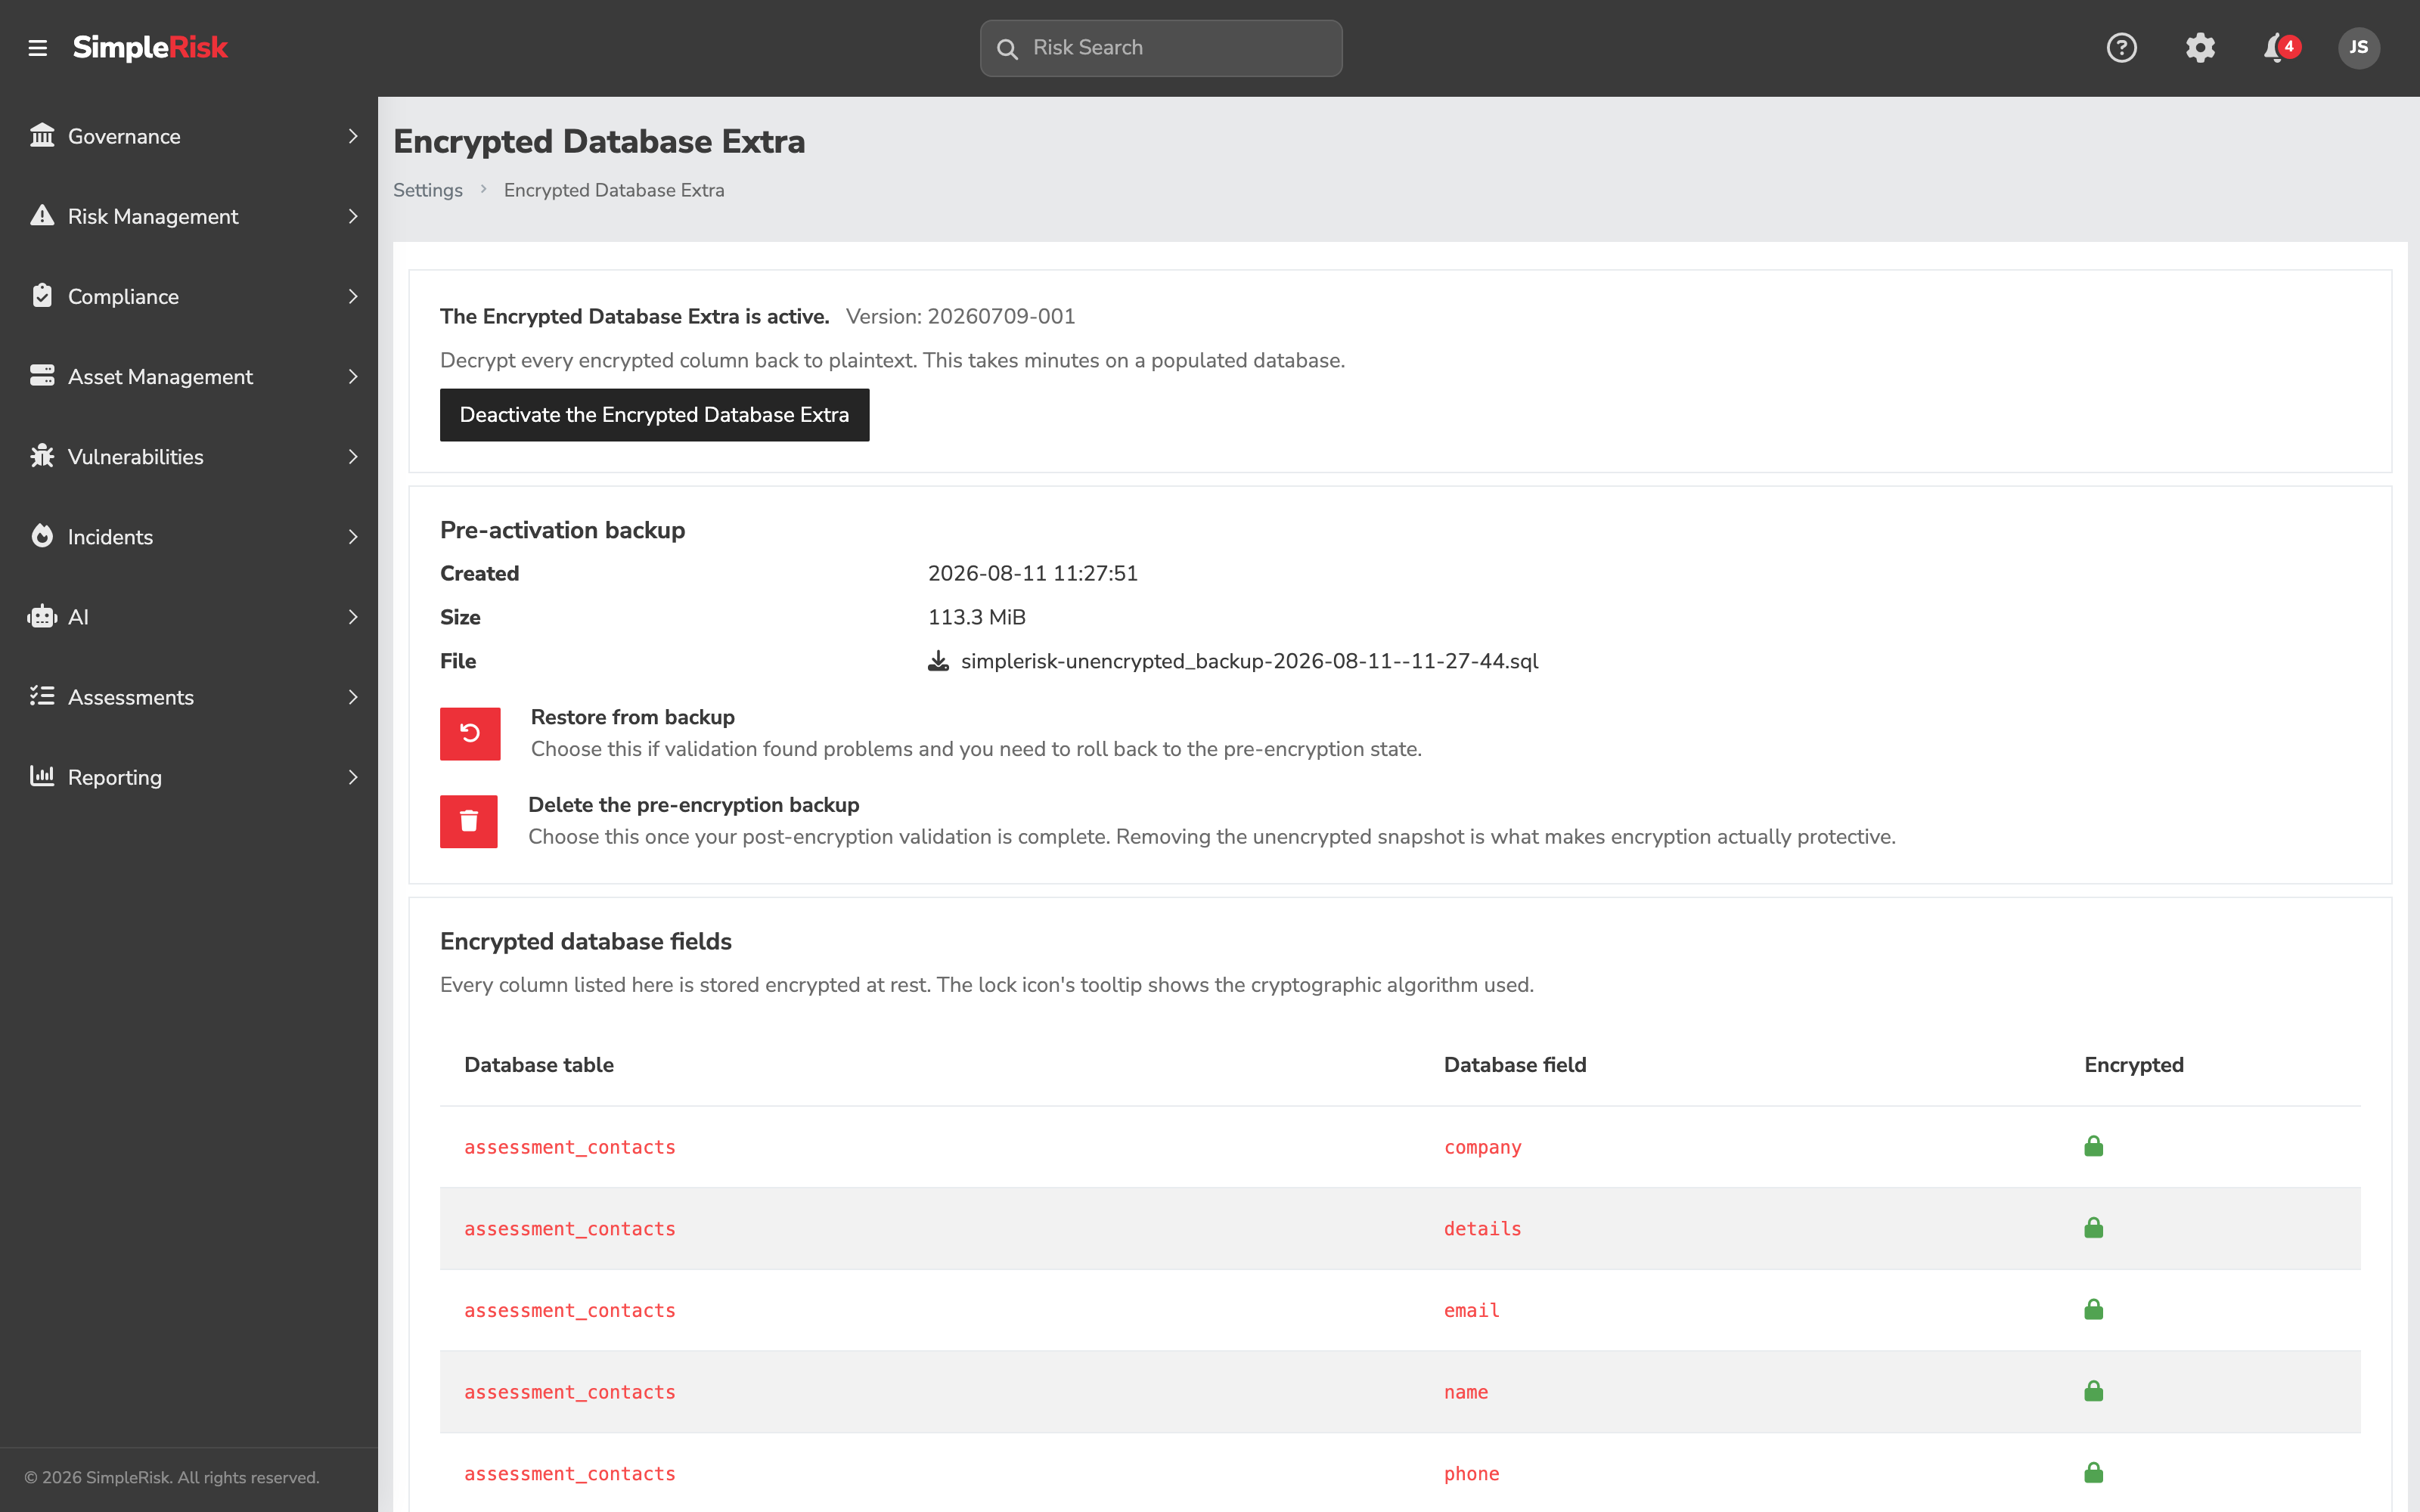Screen dimensions: 2420x1512
Task: Open the Compliance menu item
Action: point(189,296)
